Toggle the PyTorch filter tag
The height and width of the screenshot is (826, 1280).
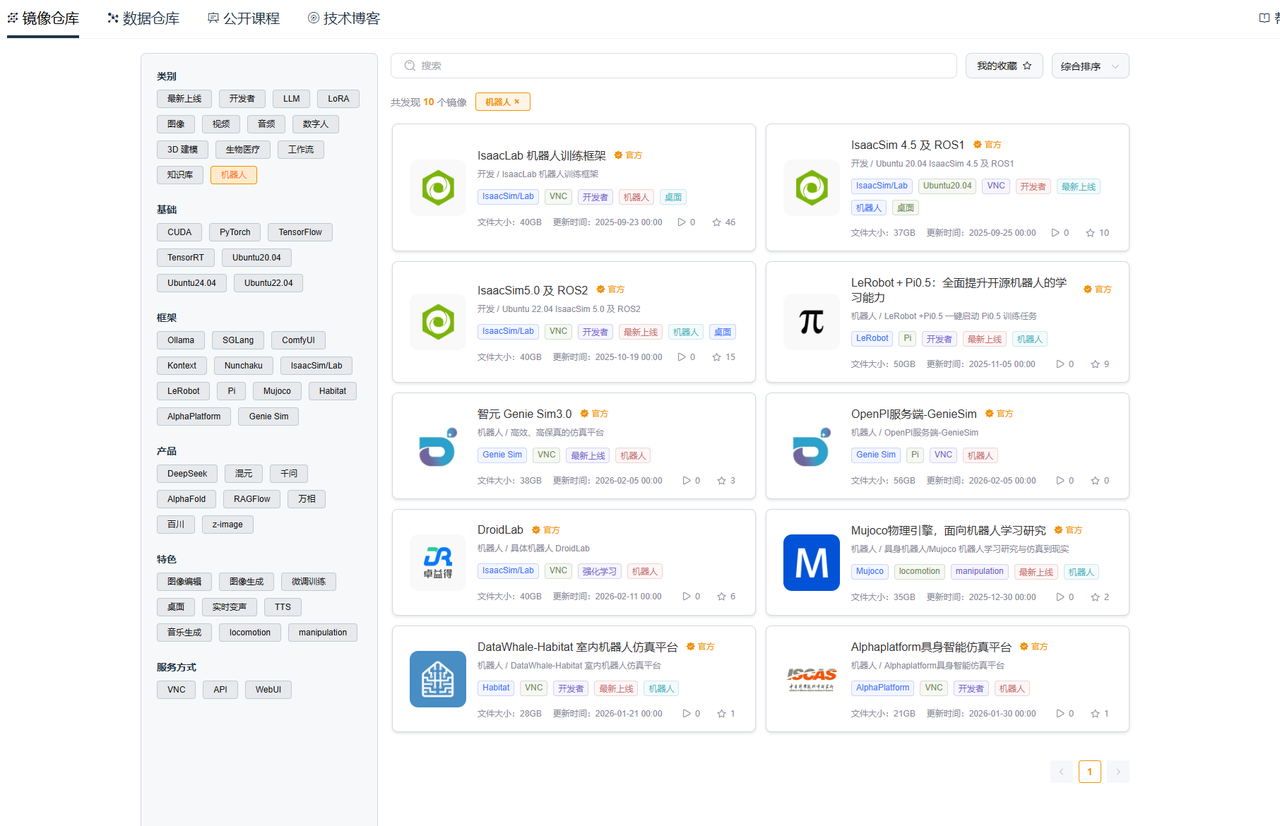pyautogui.click(x=235, y=232)
